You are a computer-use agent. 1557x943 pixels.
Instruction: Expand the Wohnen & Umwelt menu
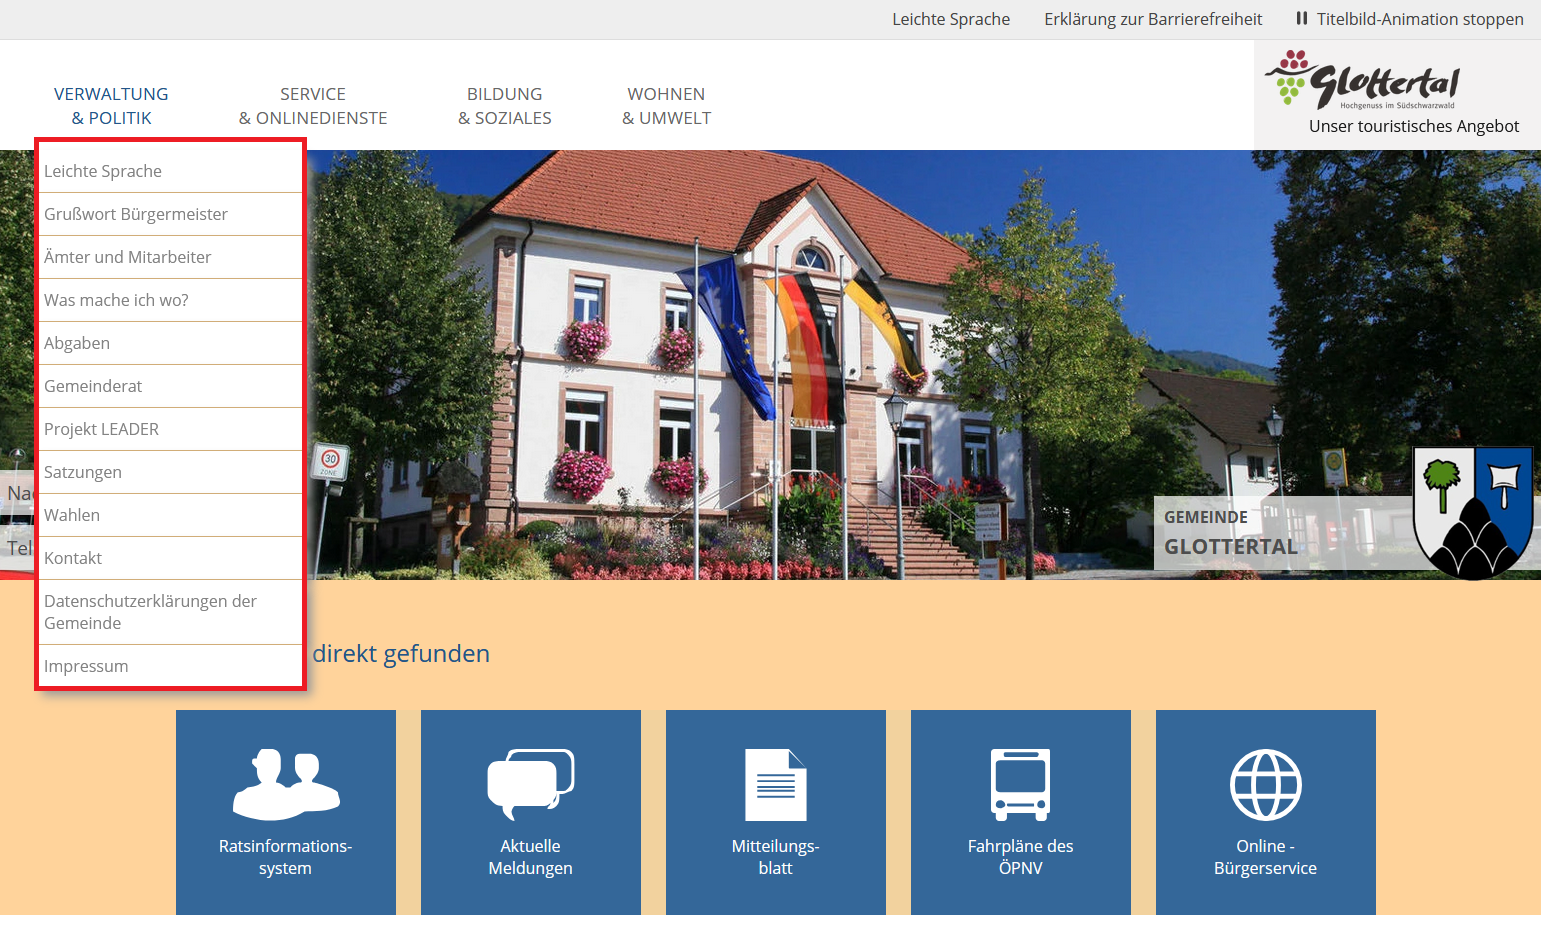[666, 106]
